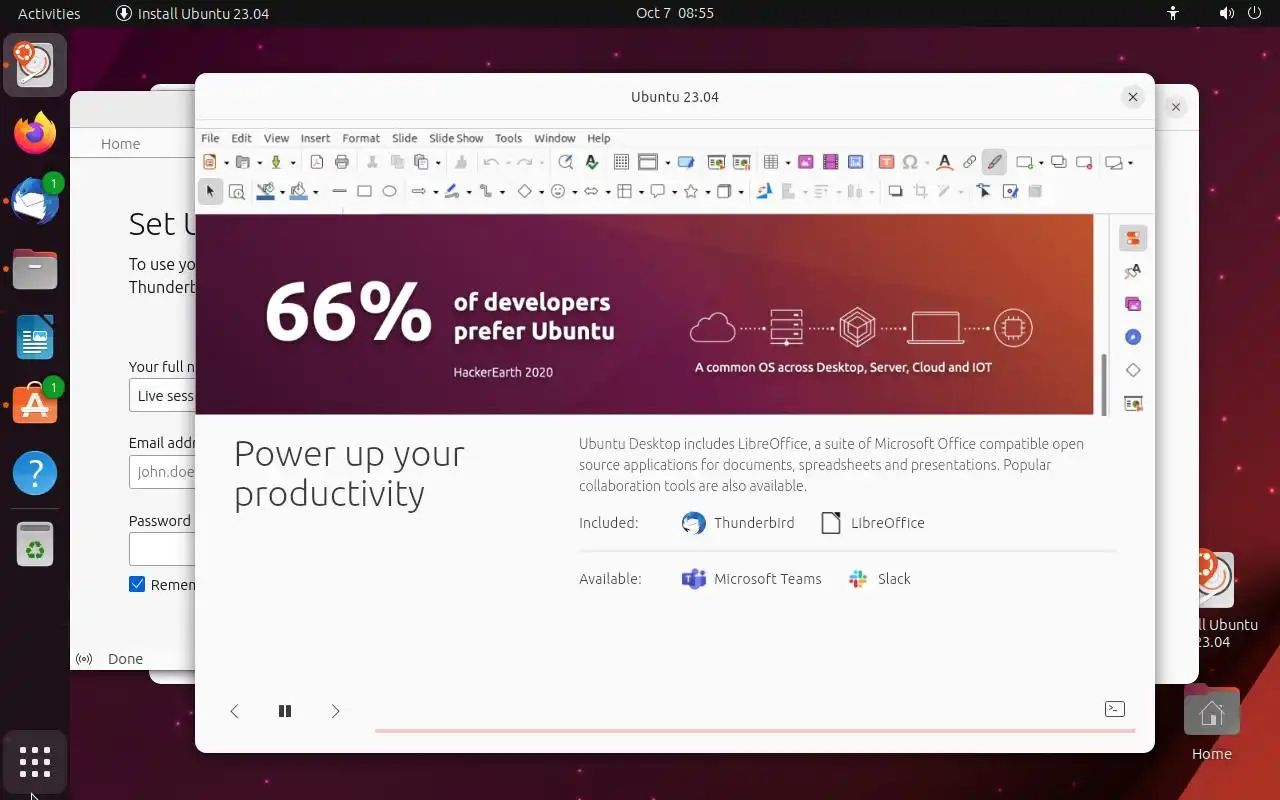Open the App Center dock icon

(x=35, y=405)
